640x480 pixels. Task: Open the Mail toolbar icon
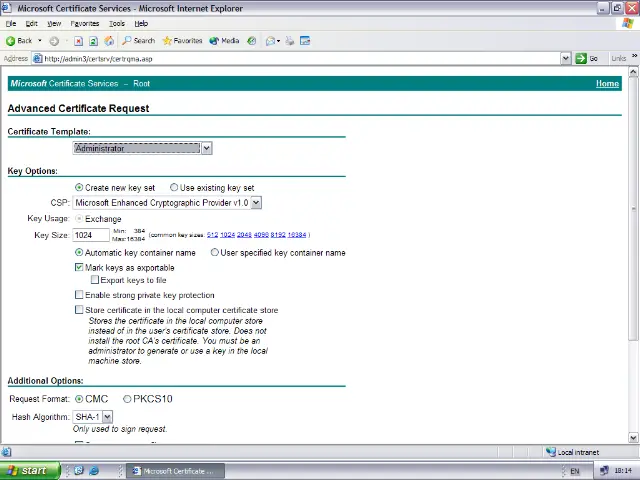coord(270,41)
